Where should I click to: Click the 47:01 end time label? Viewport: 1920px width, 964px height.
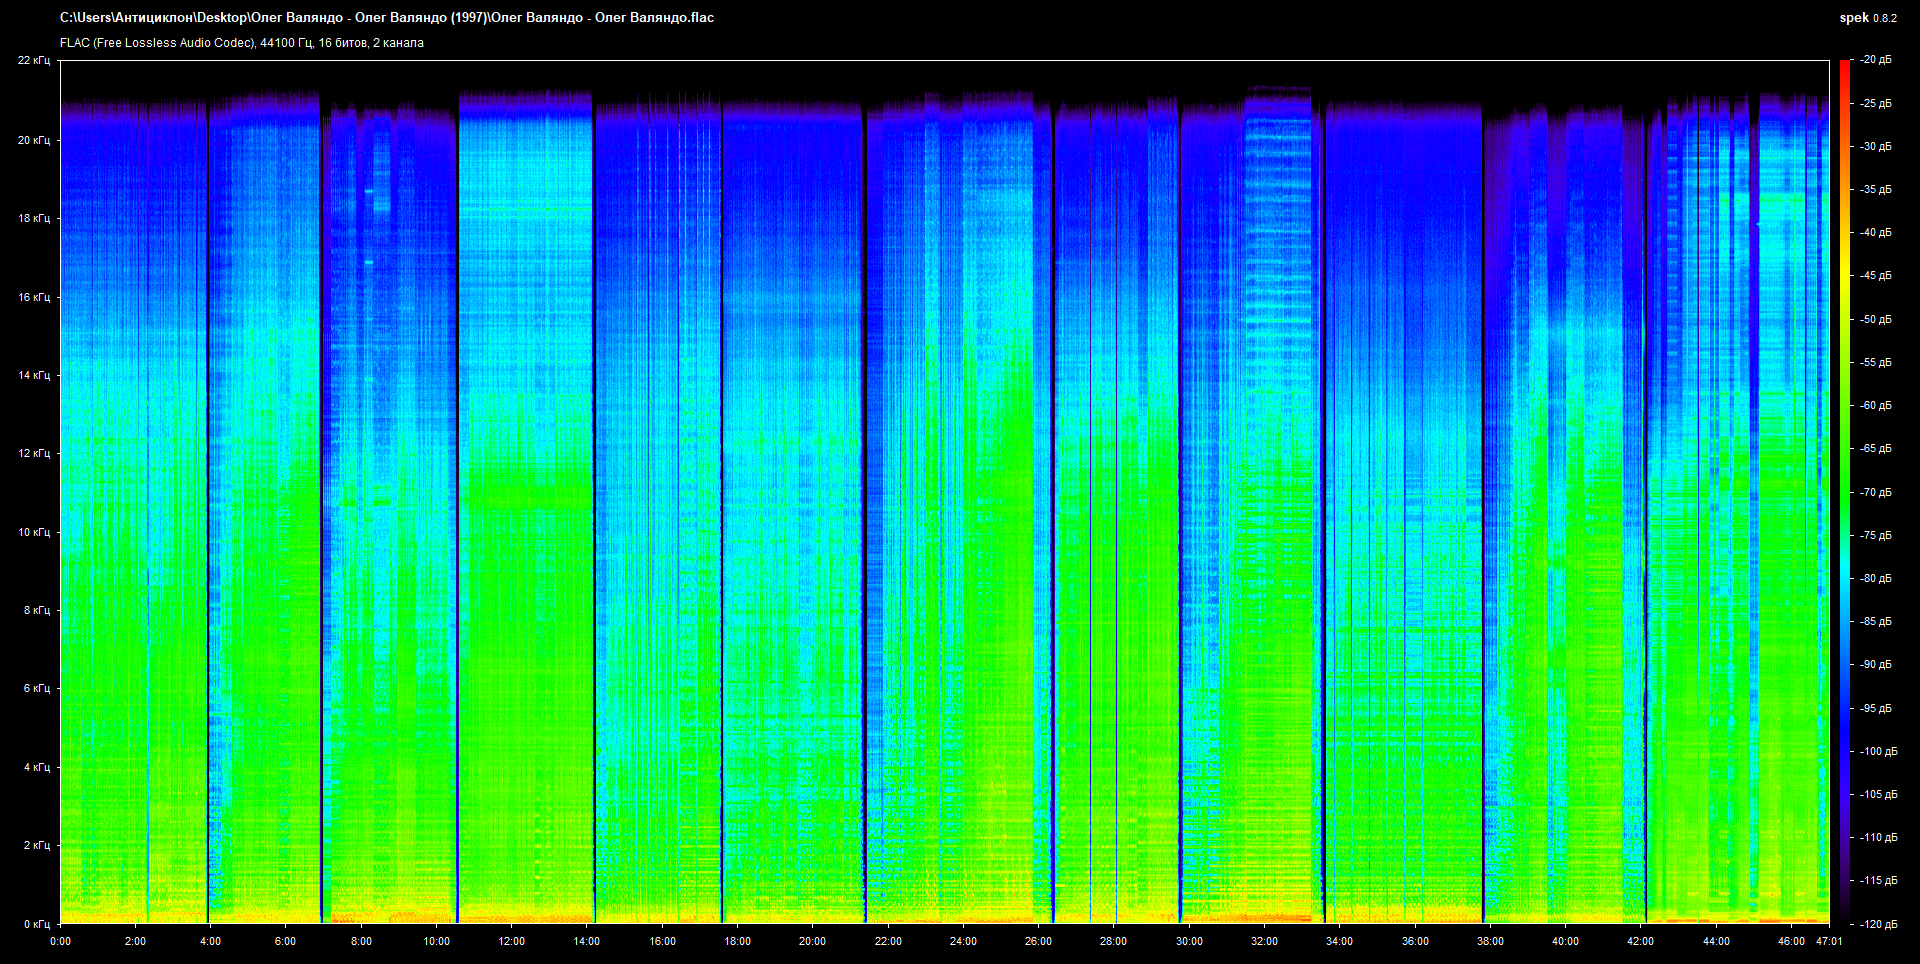1829,941
